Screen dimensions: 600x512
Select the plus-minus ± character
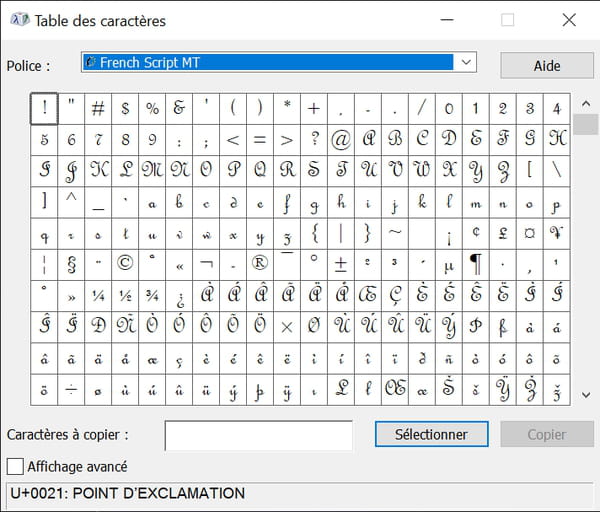[341, 265]
